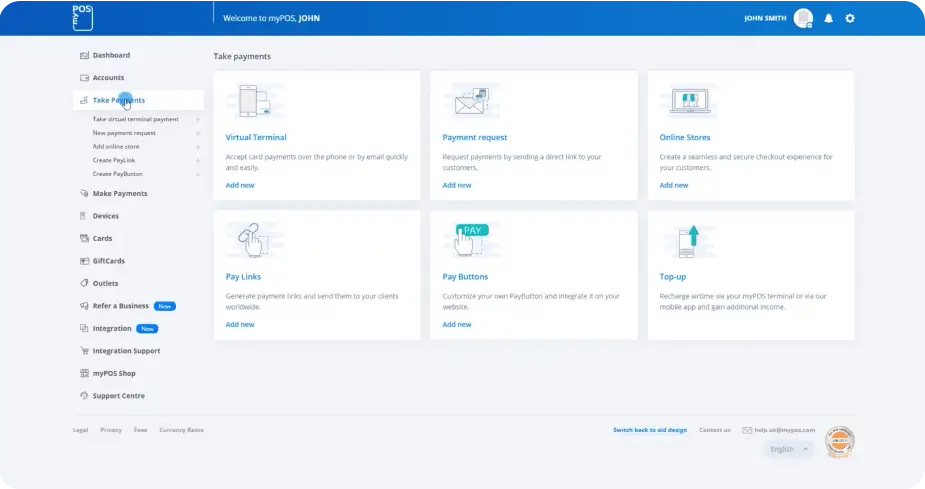Open Dashboard from the sidebar
Image resolution: width=925 pixels, height=489 pixels.
[x=111, y=55]
